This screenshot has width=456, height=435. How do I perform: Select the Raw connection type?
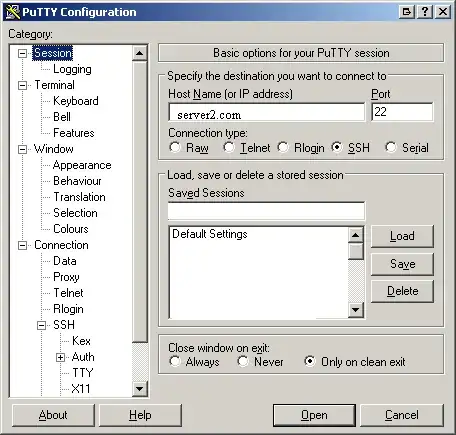click(x=175, y=147)
